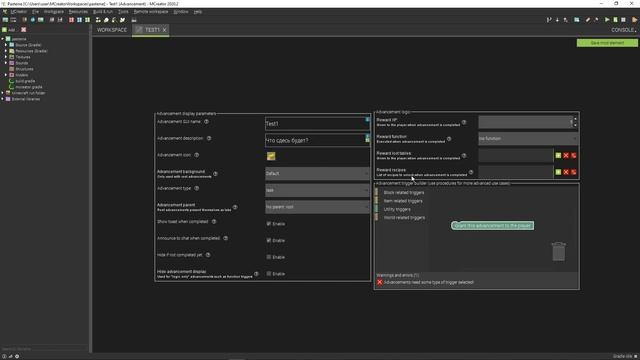Image resolution: width=640 pixels, height=360 pixels.
Task: Add a reward loot table entry
Action: 558,156
